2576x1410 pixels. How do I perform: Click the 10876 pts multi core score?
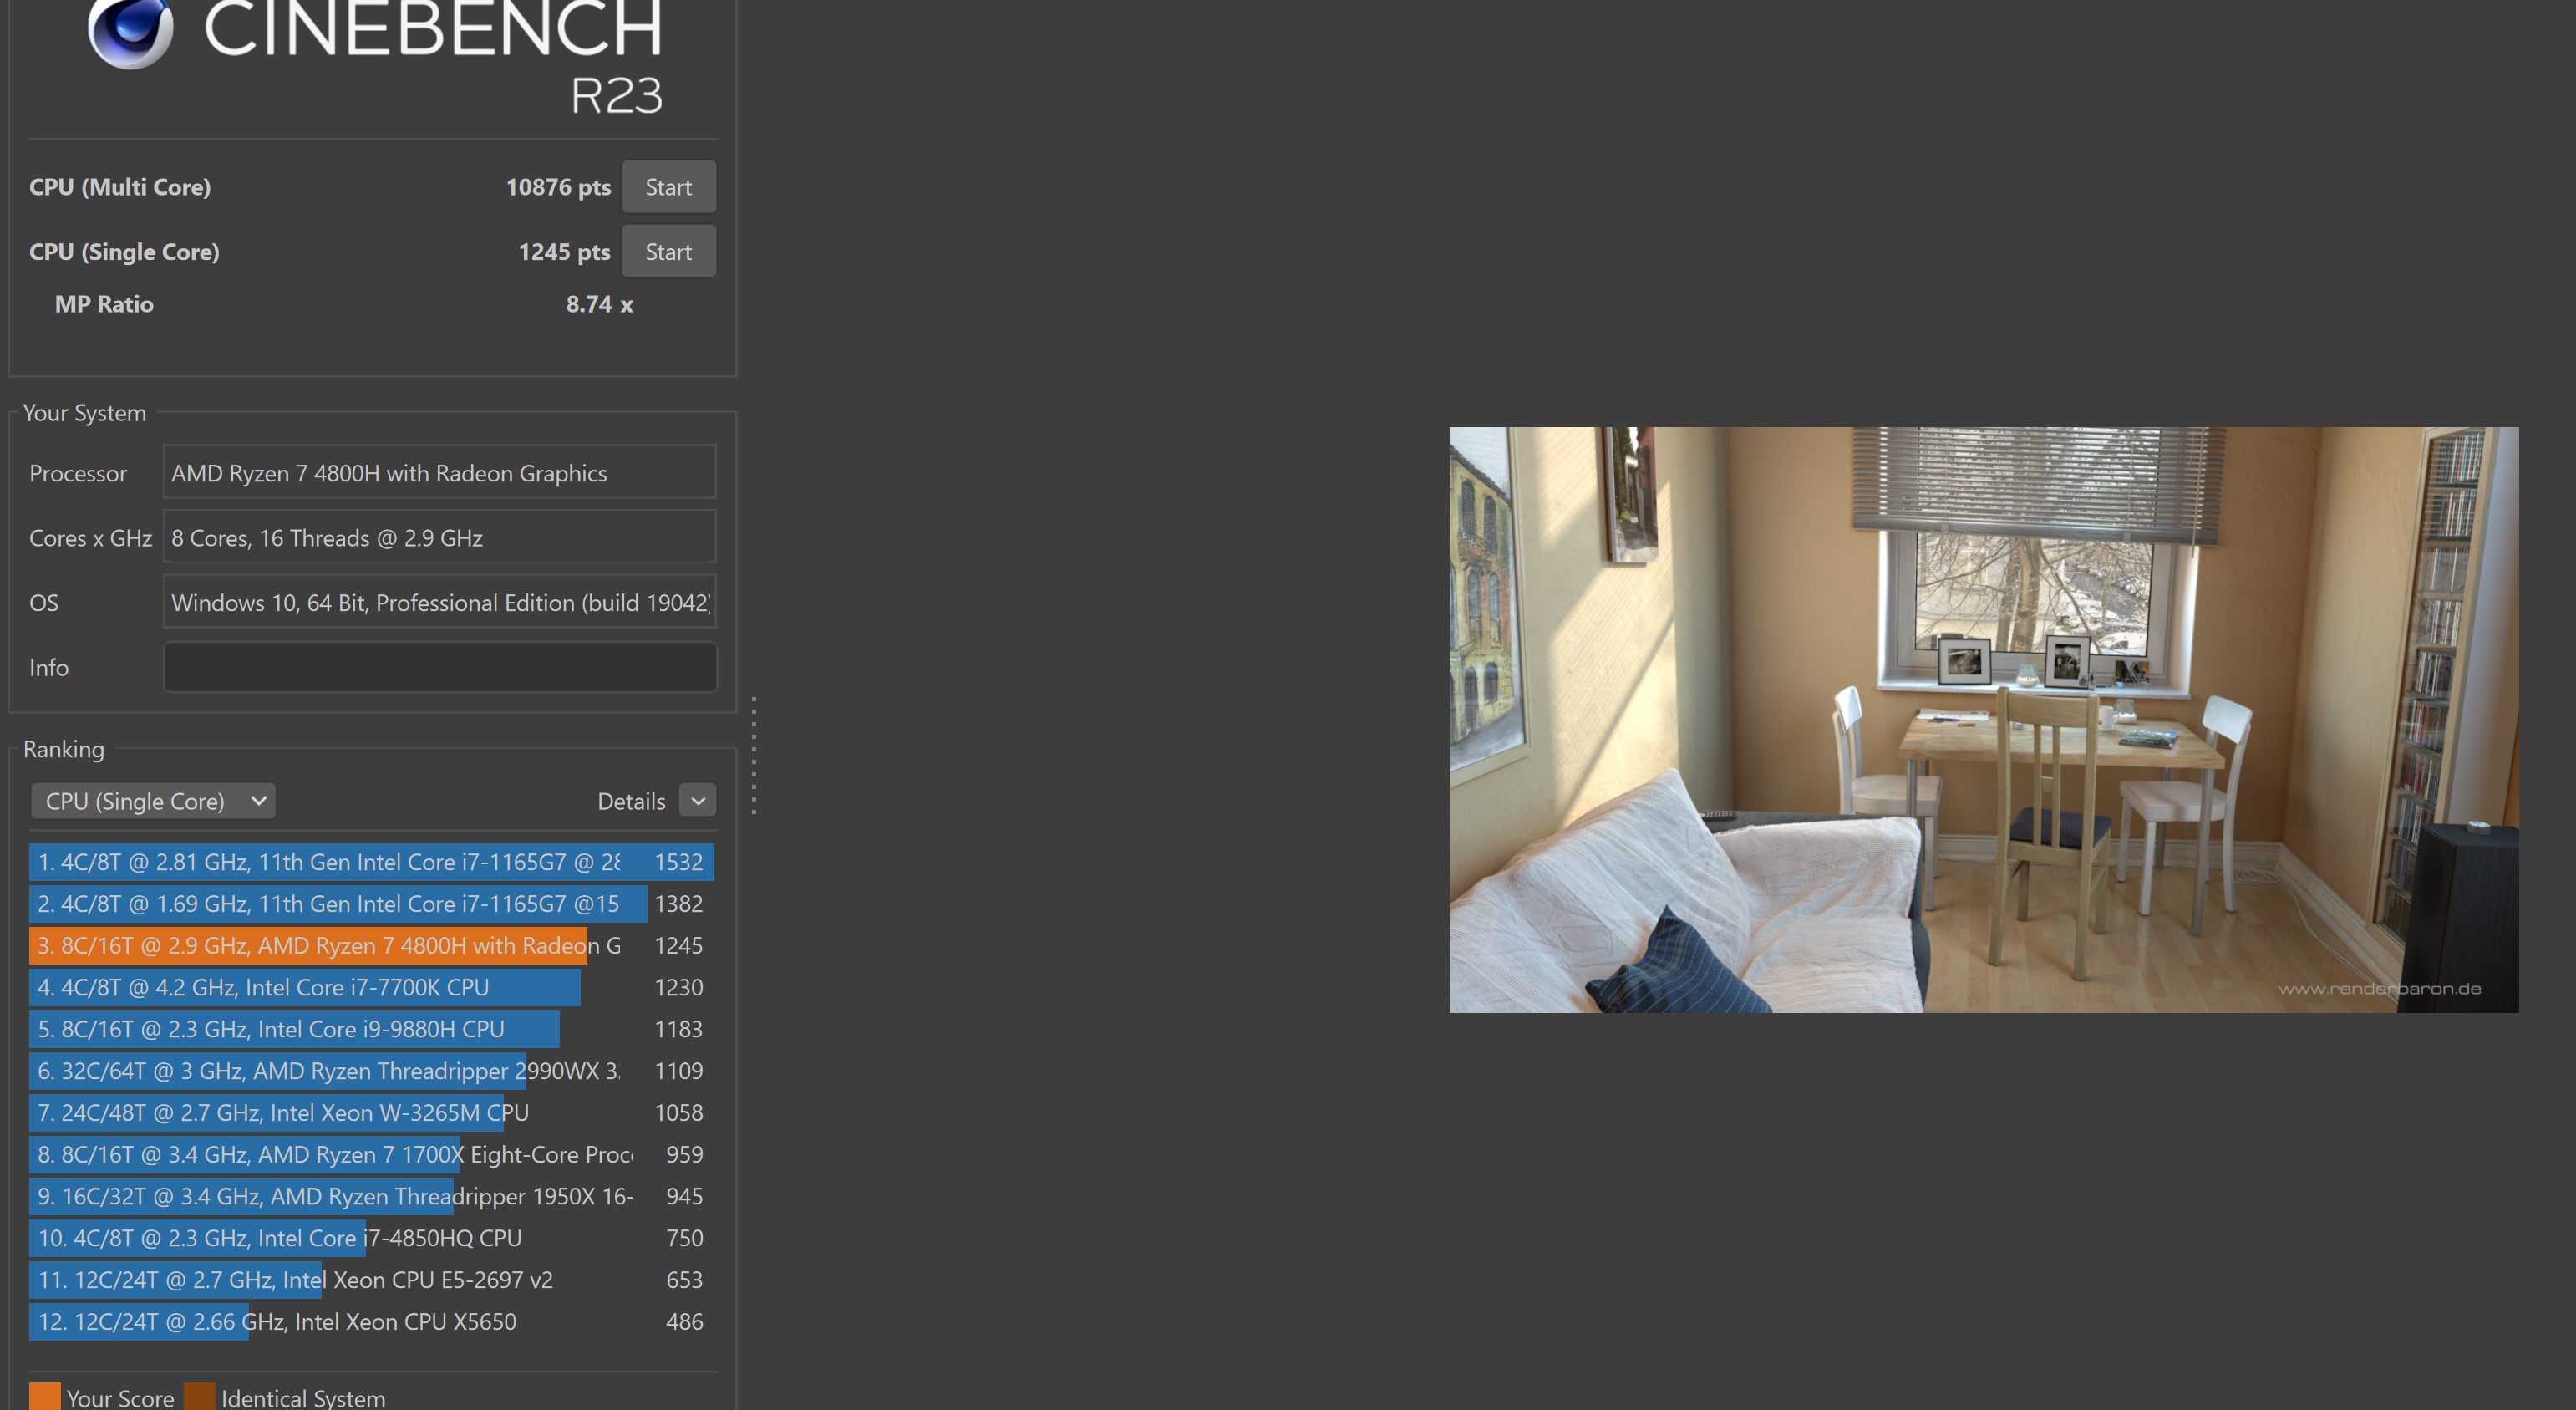[x=558, y=187]
